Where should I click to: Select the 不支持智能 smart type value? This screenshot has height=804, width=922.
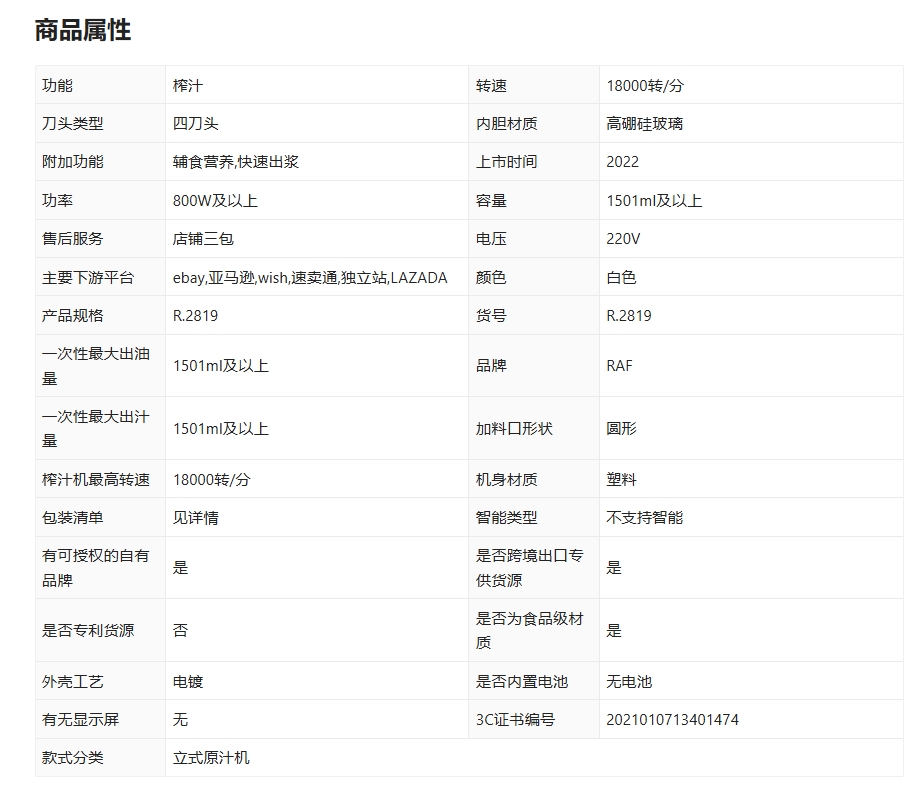(x=644, y=518)
